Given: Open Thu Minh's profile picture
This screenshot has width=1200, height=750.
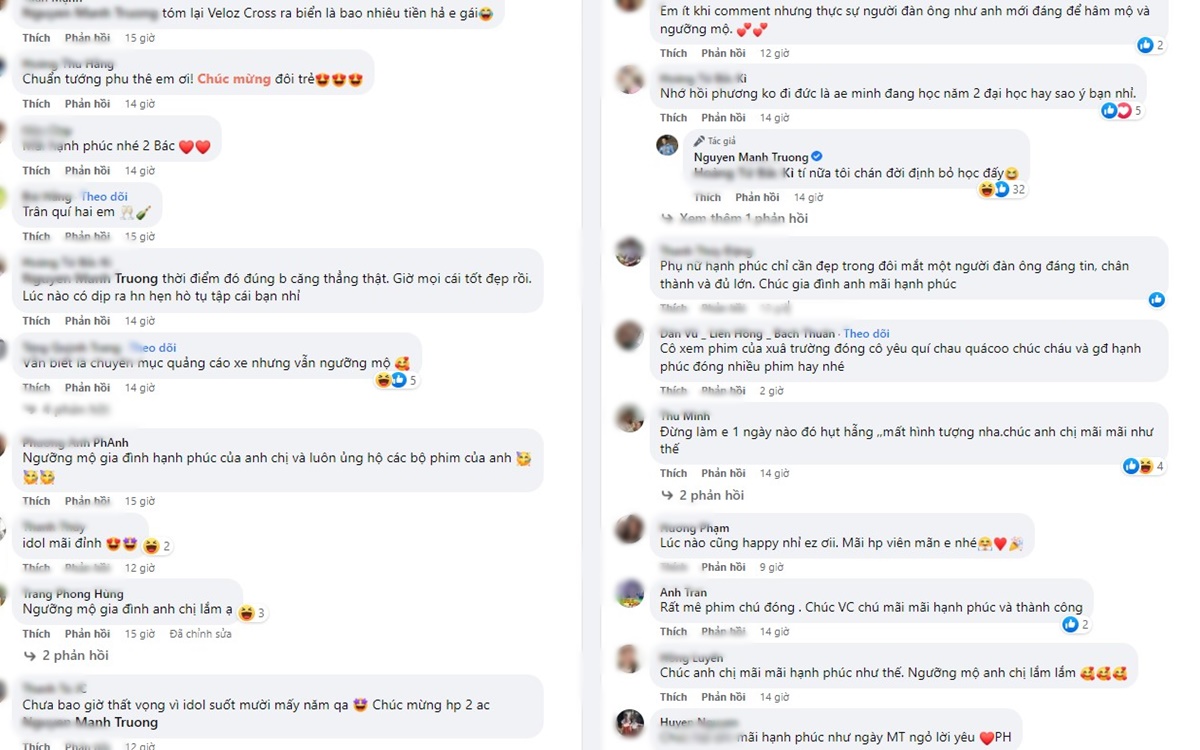Looking at the screenshot, I should point(629,419).
